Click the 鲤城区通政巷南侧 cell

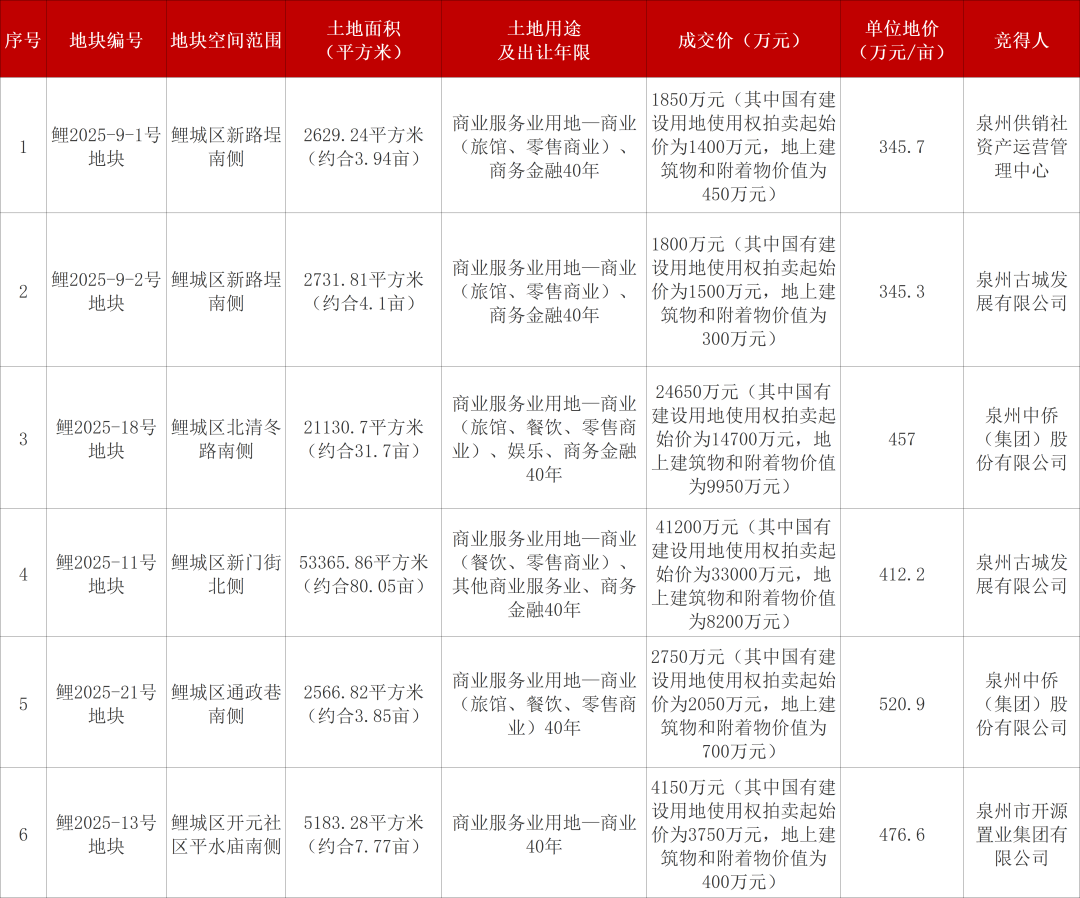pos(226,702)
